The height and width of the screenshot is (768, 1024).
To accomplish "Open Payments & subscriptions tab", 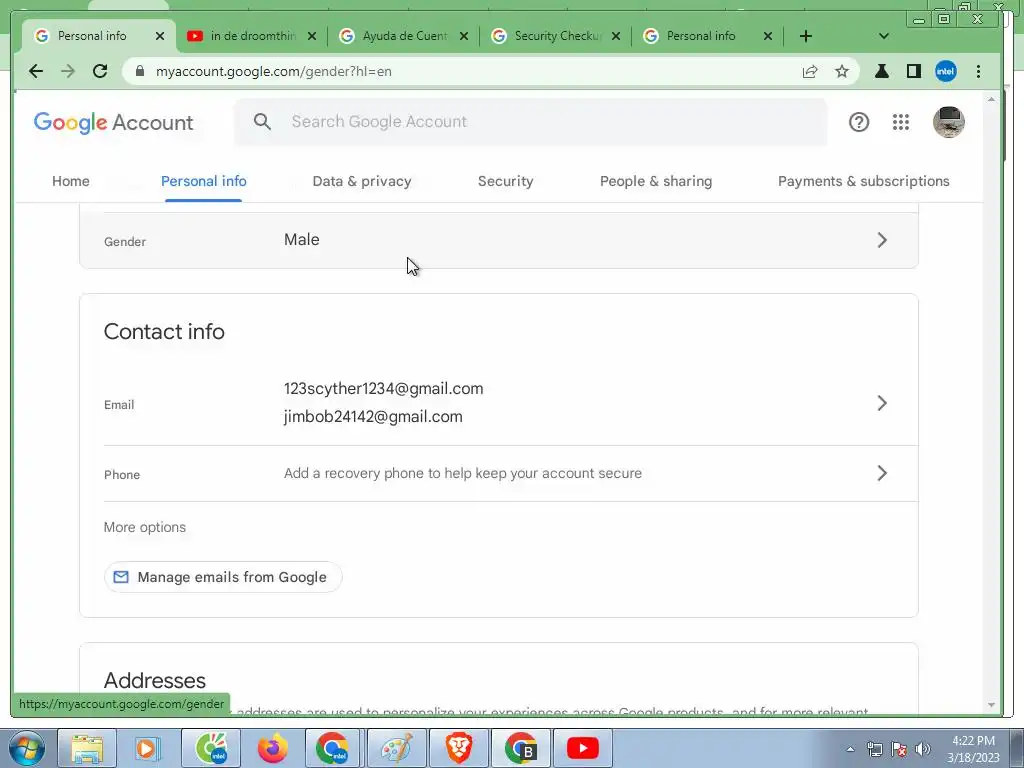I will tap(863, 181).
